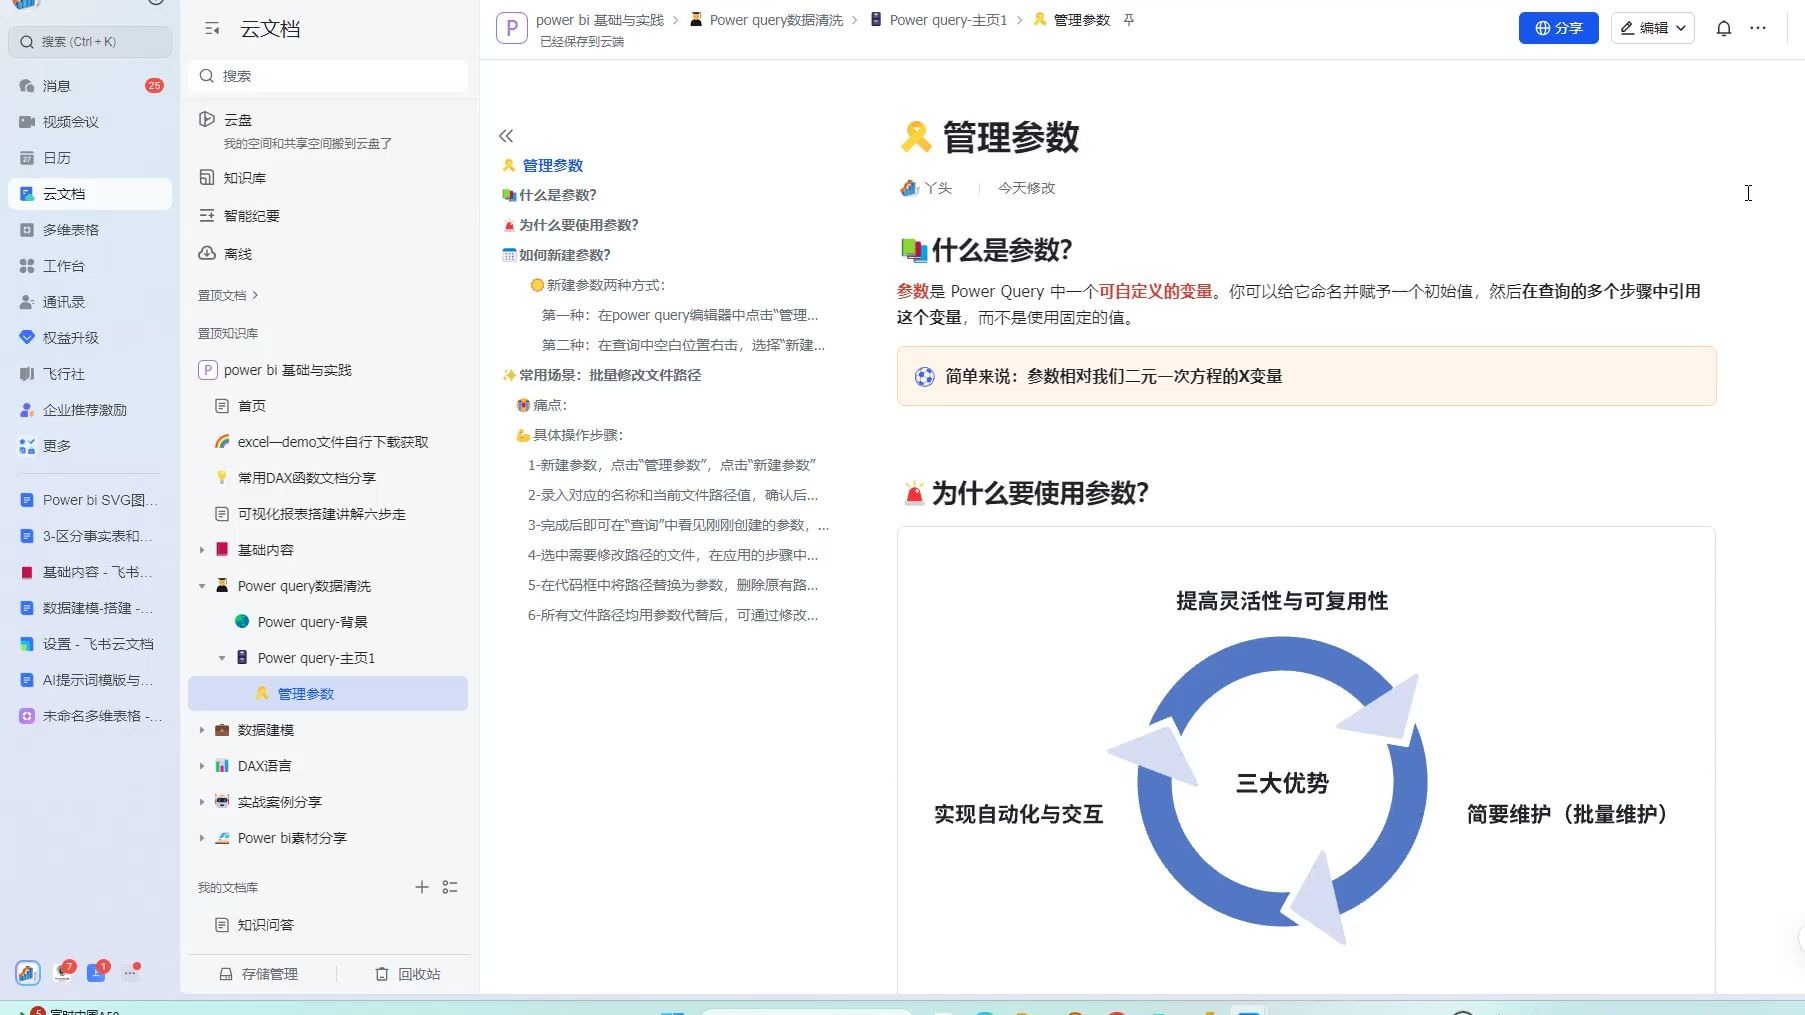Open 视频会议 video meetings
Screen dimensions: 1805x1015
(90, 122)
